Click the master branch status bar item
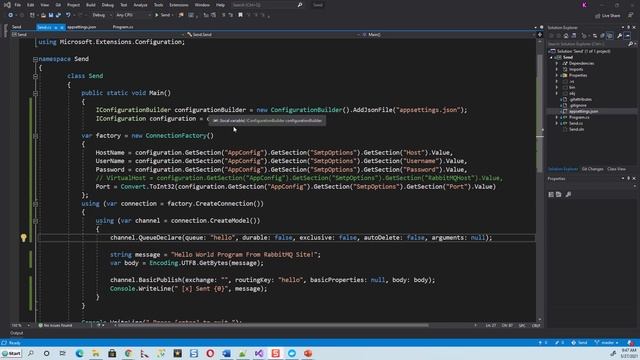640x360 pixels. click(x=607, y=342)
